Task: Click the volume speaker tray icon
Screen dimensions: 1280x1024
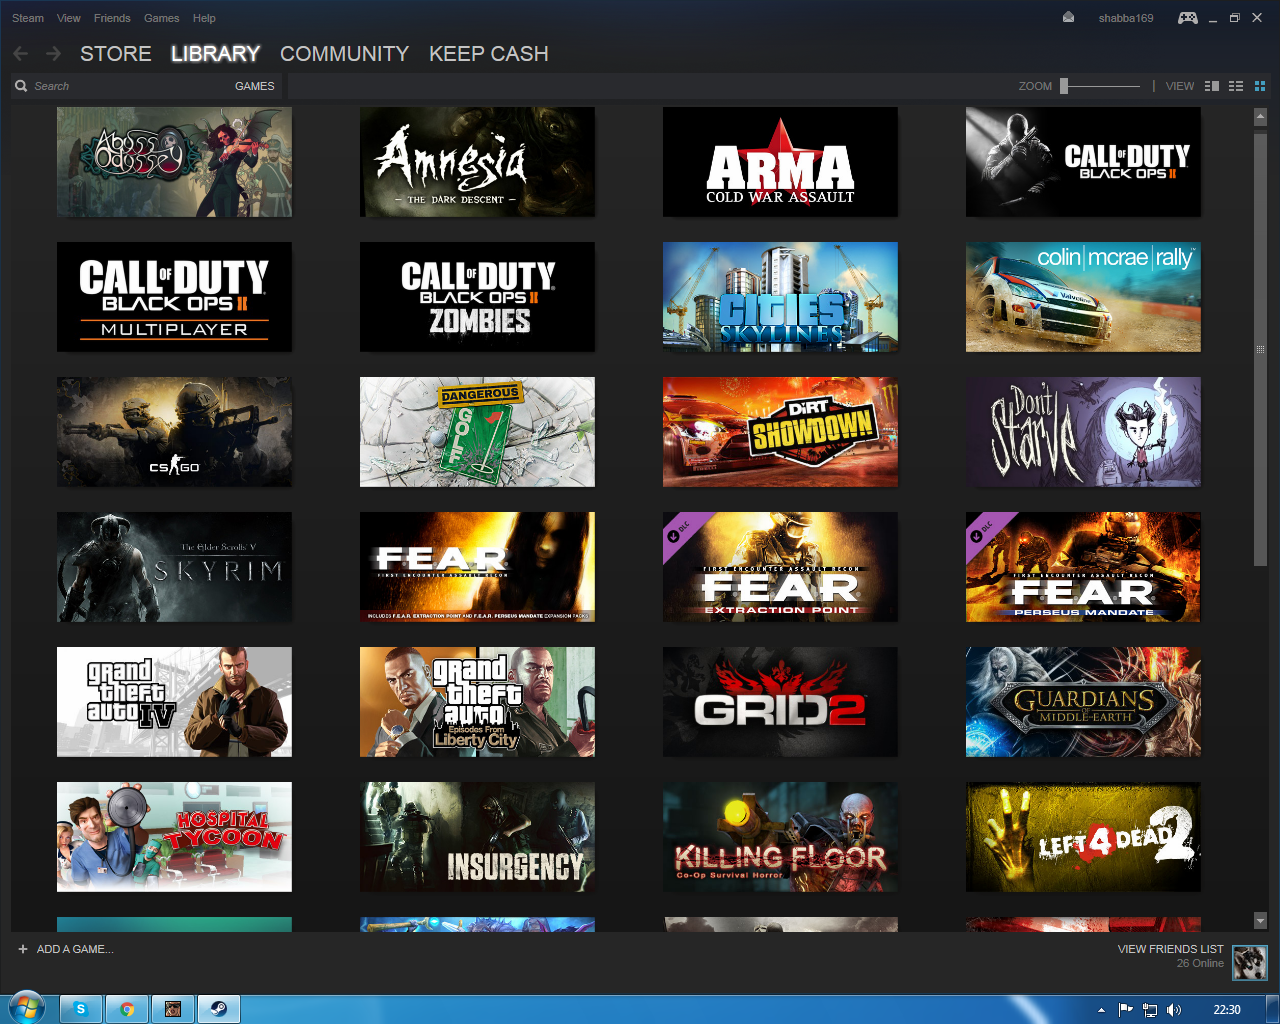Action: point(1174,1010)
